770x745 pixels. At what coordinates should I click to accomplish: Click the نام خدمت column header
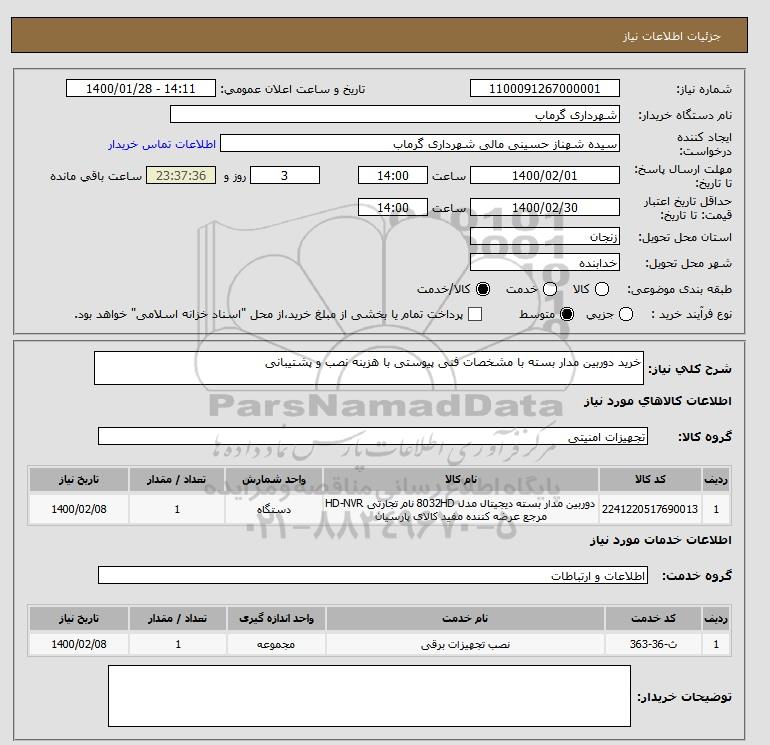click(465, 618)
